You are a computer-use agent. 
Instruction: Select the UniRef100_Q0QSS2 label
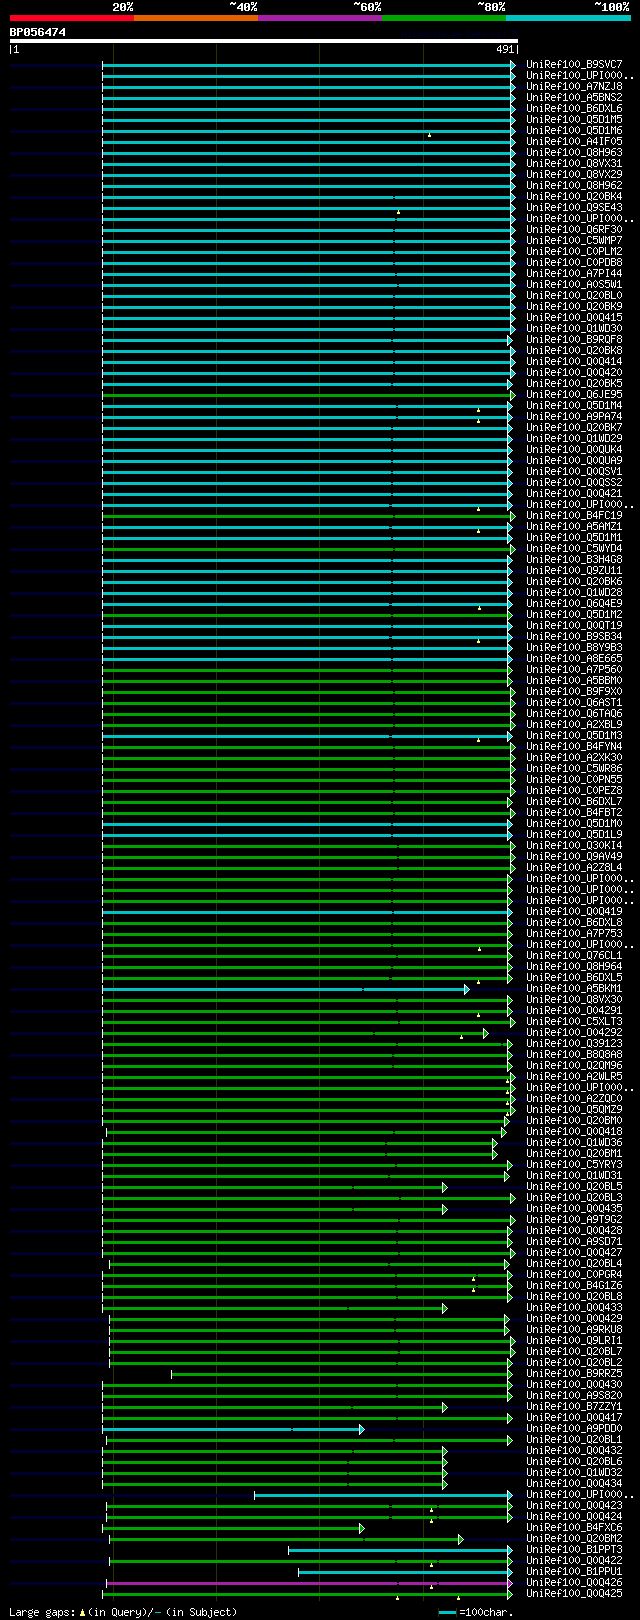click(574, 483)
